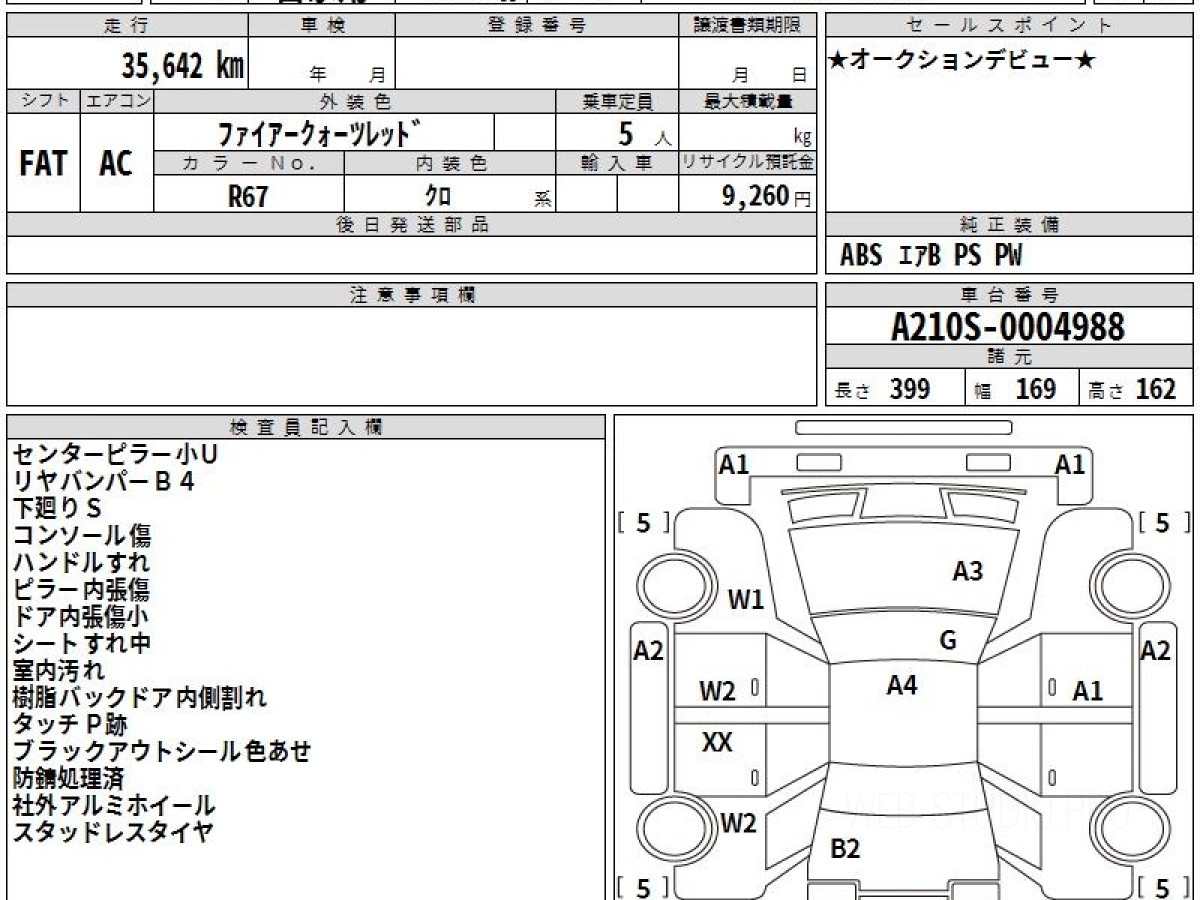Image resolution: width=1200 pixels, height=900 pixels.
Task: Click inspector note 下廻りS
Action: tap(57, 509)
